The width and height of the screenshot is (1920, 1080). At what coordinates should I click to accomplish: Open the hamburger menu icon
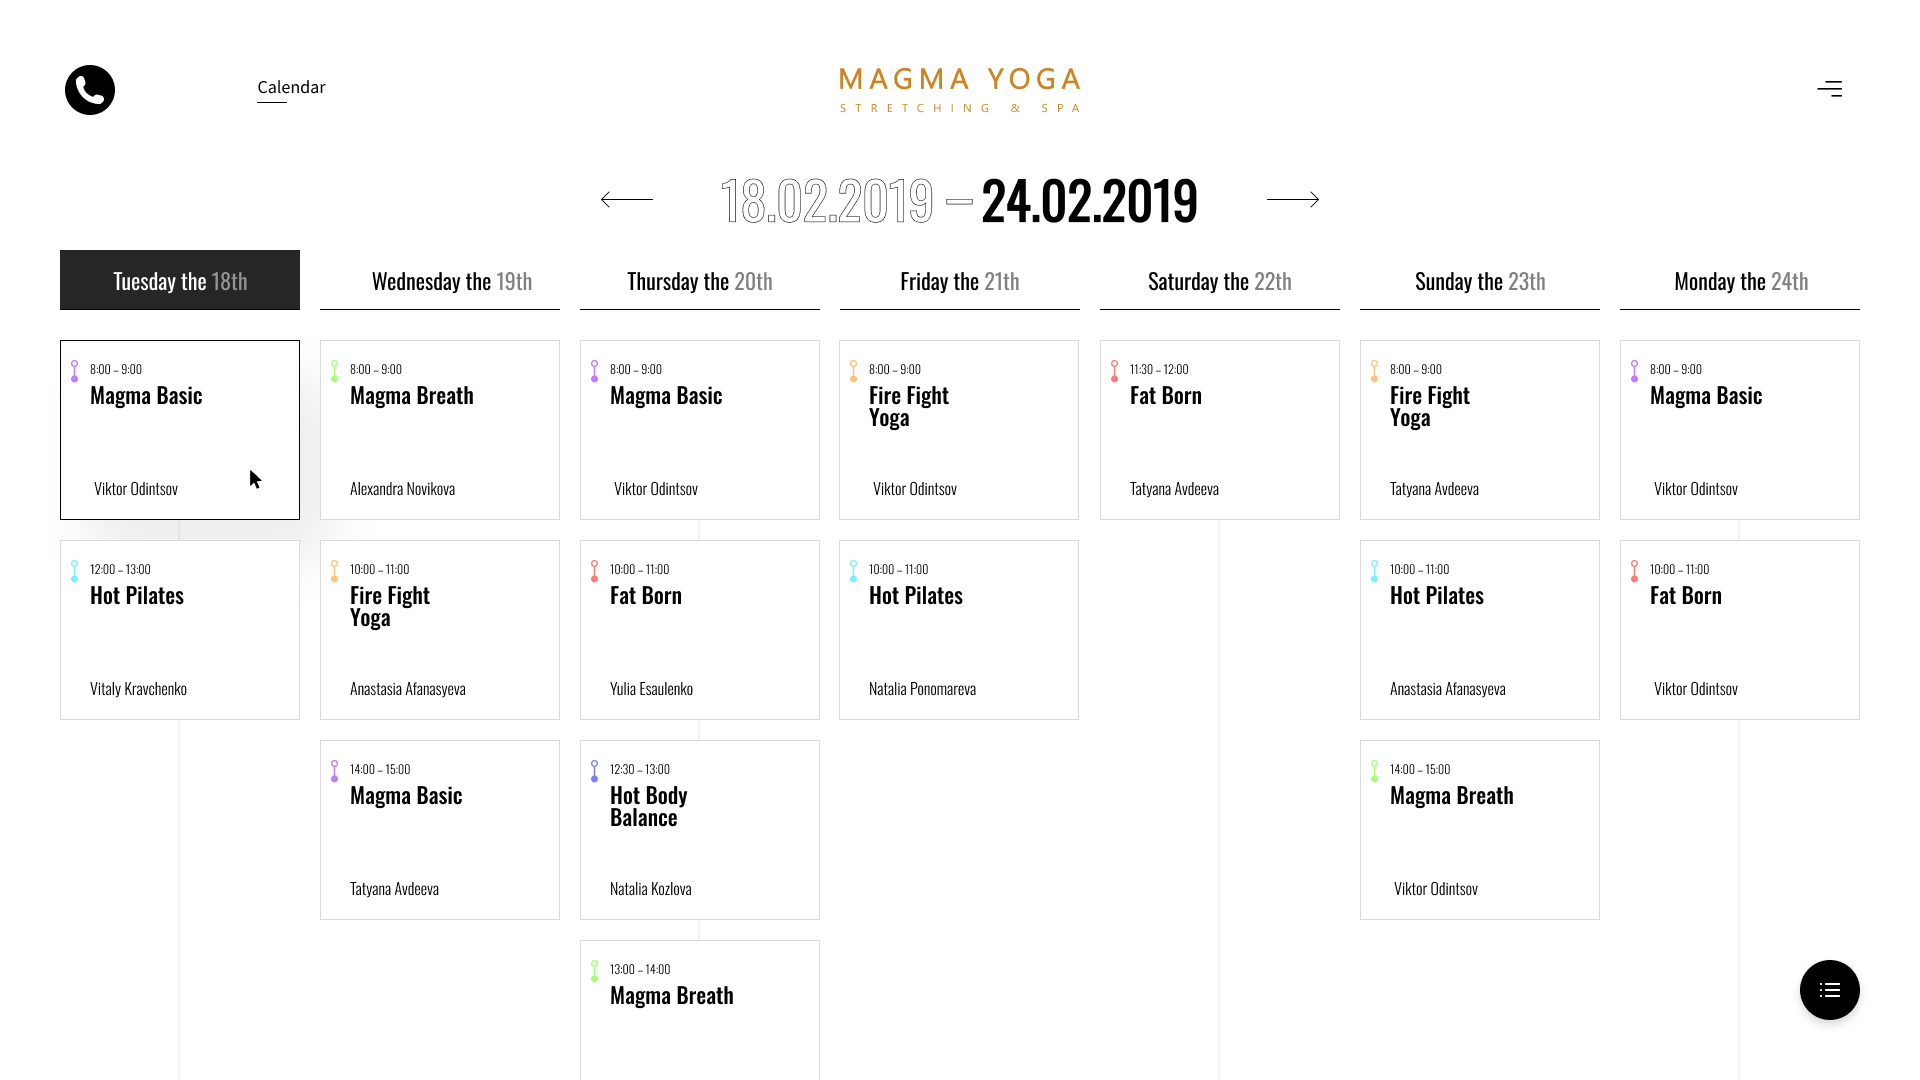point(1829,89)
